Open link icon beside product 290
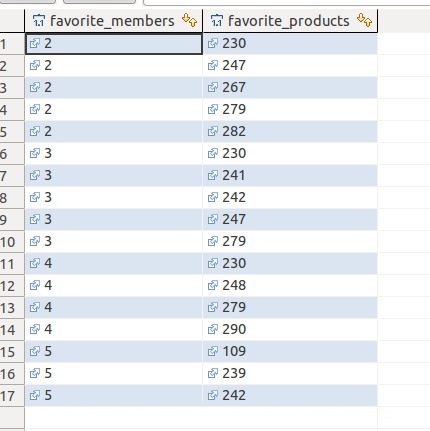 tap(213, 329)
